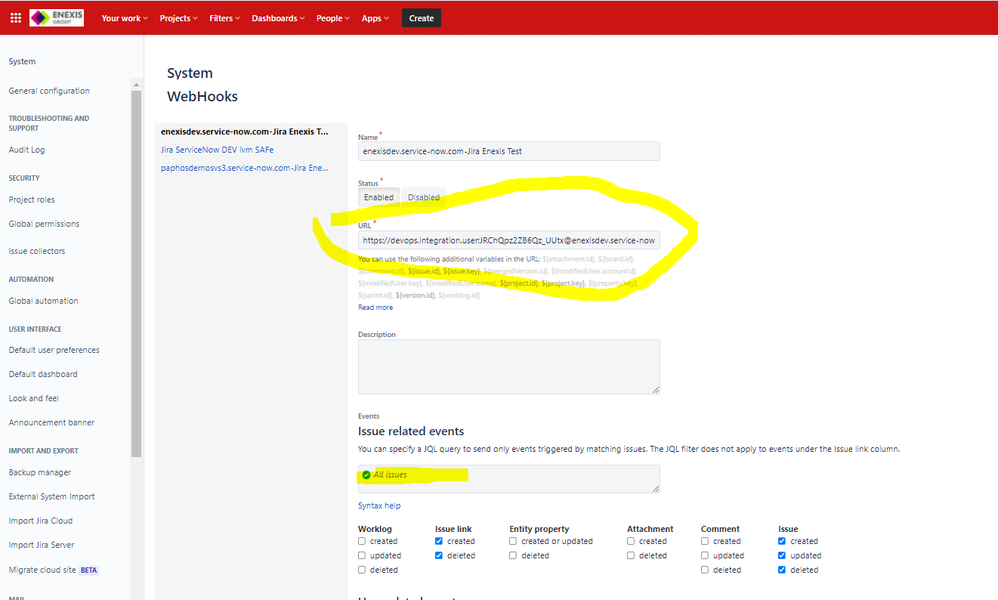Set webhook status to Enabled

click(x=379, y=197)
